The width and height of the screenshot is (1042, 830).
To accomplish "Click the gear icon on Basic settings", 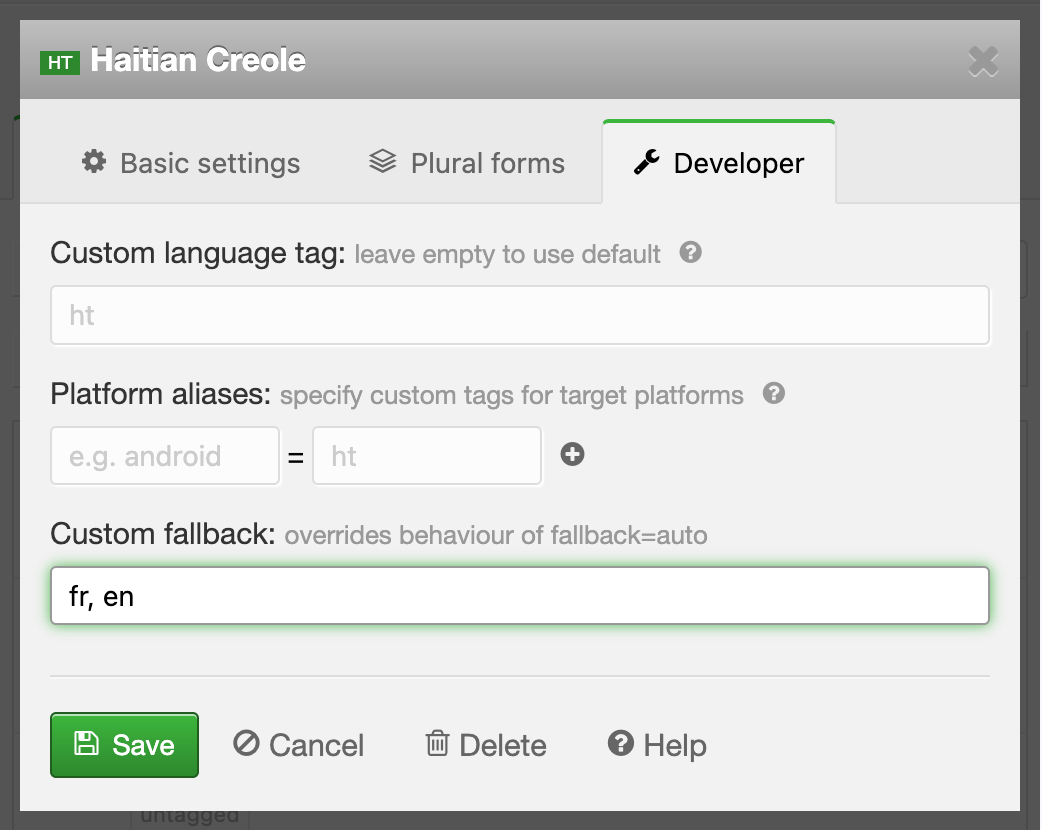I will [x=94, y=162].
